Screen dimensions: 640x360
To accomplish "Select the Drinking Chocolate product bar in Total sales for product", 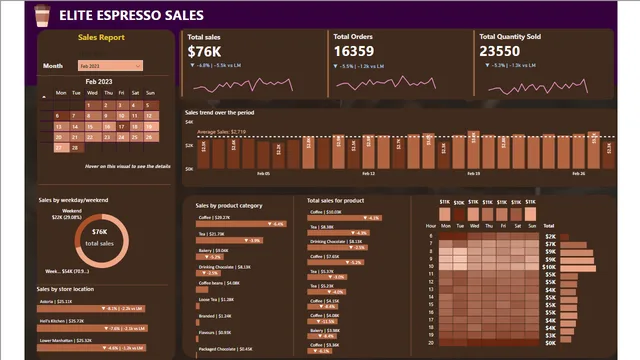I will (x=338, y=247).
